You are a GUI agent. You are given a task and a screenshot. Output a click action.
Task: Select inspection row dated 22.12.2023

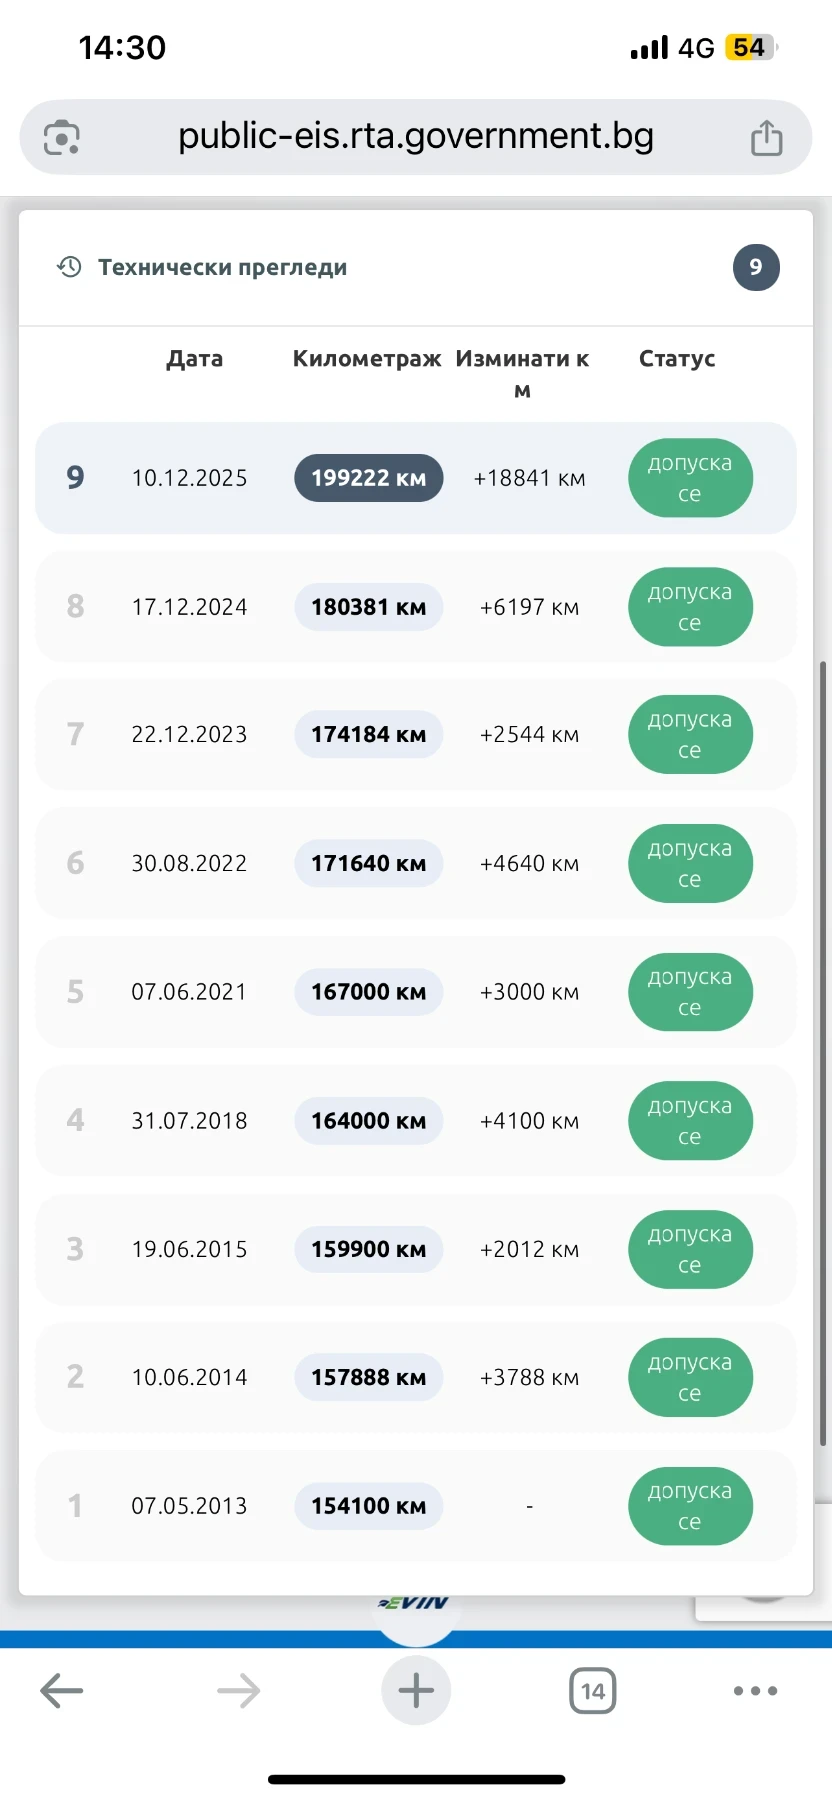tap(416, 735)
